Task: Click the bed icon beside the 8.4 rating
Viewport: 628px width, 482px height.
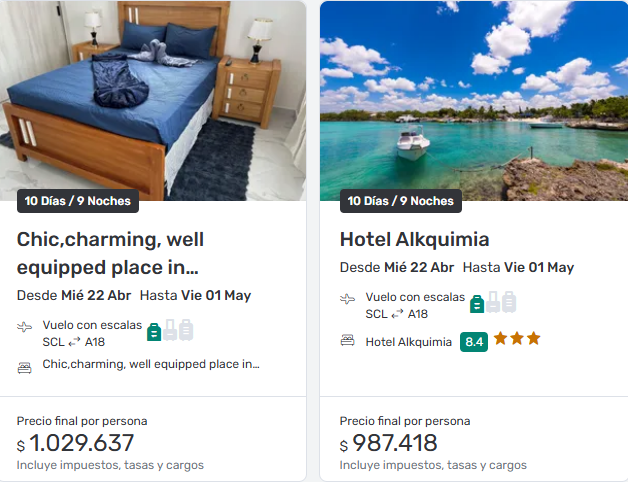Action: click(x=348, y=341)
